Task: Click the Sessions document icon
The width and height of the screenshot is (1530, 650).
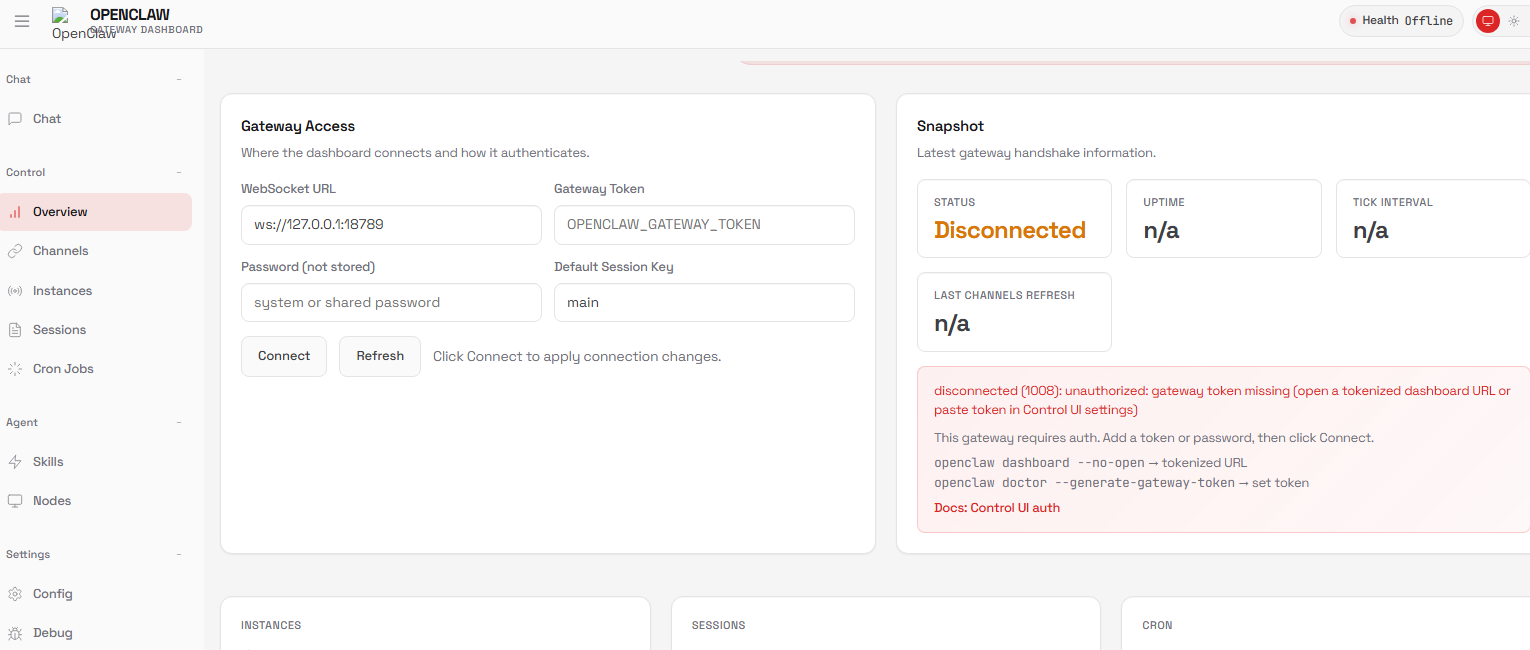Action: 15,330
